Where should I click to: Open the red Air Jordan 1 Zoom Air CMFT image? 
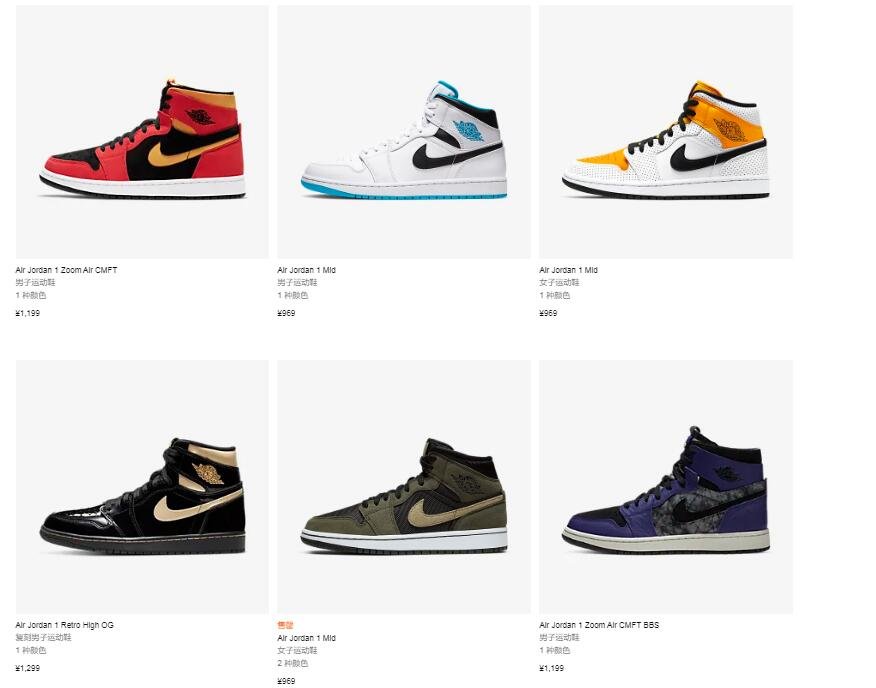[142, 132]
